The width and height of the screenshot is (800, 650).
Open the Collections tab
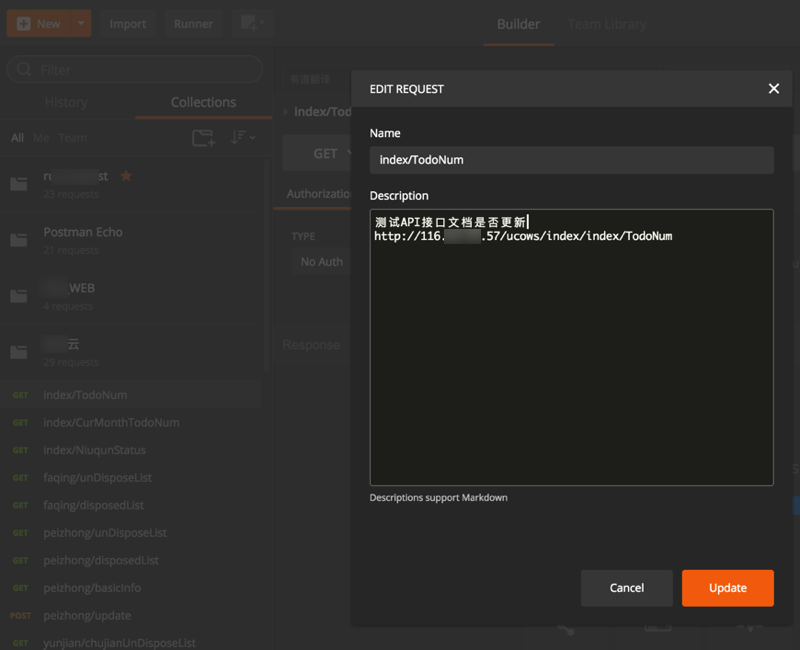pyautogui.click(x=204, y=102)
